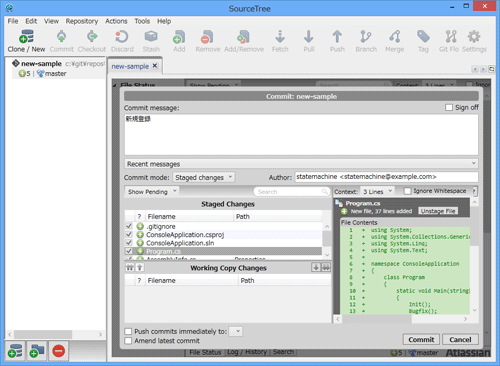
Task: Expand the Recent messages dropdown
Action: [301, 164]
